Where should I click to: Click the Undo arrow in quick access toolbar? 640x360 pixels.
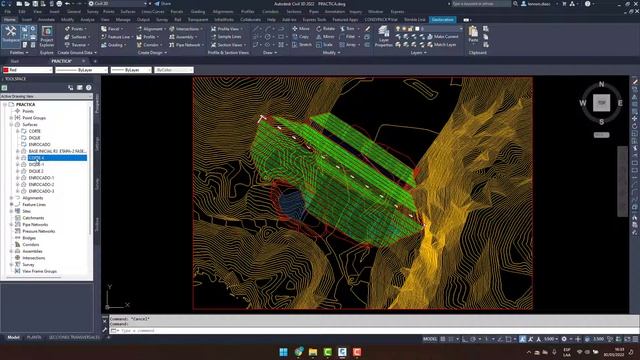(68, 4)
